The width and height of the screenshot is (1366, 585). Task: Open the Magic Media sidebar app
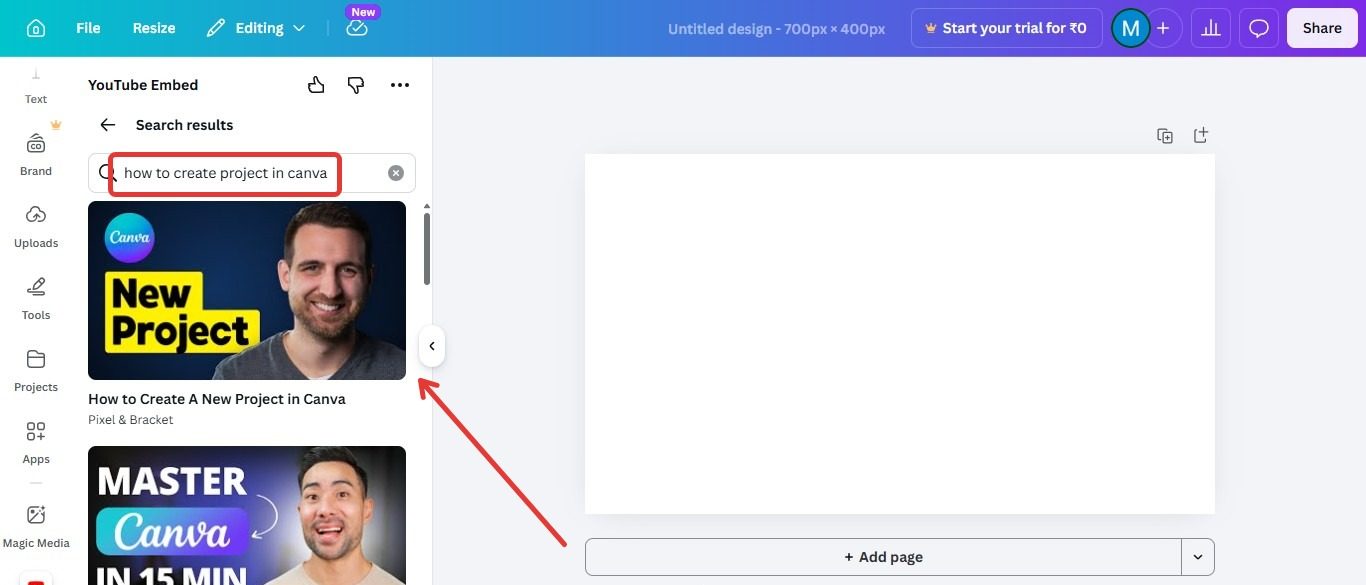(36, 527)
